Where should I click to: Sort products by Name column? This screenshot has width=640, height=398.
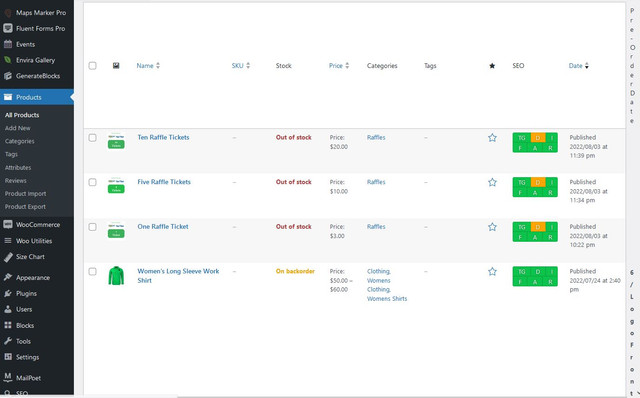[x=148, y=66]
